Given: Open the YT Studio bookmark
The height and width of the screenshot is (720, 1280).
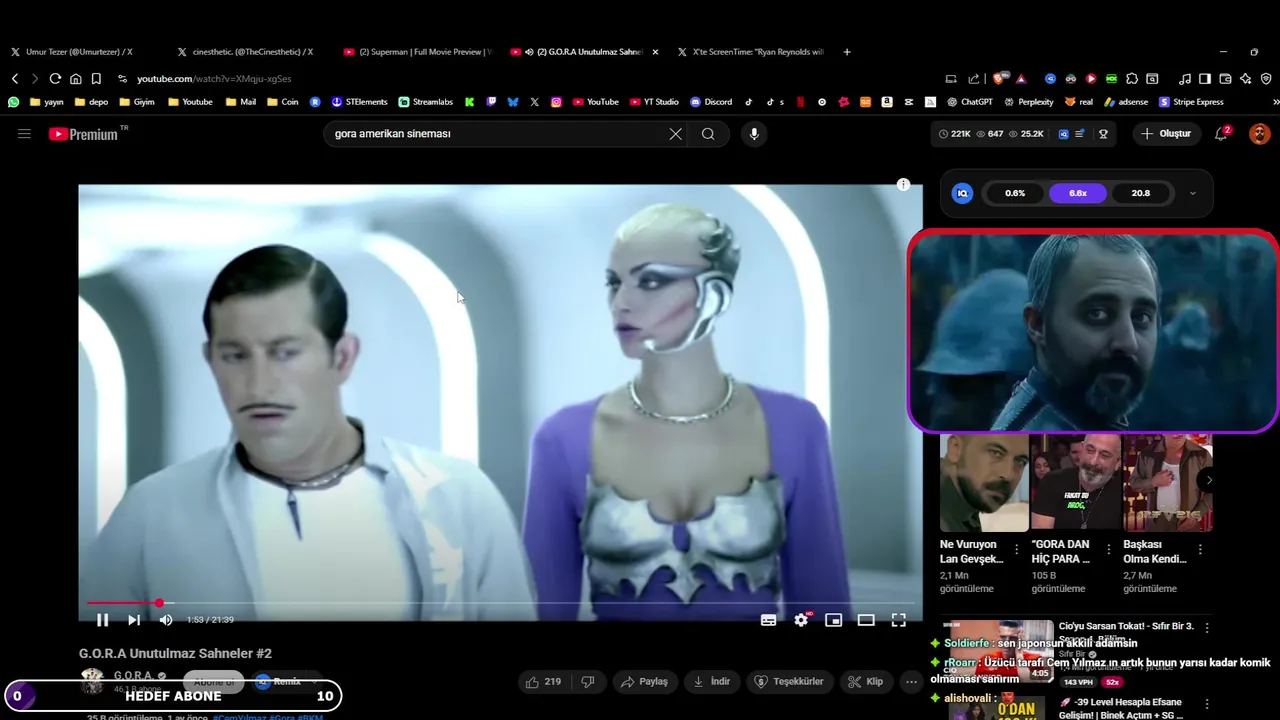Looking at the screenshot, I should point(654,102).
